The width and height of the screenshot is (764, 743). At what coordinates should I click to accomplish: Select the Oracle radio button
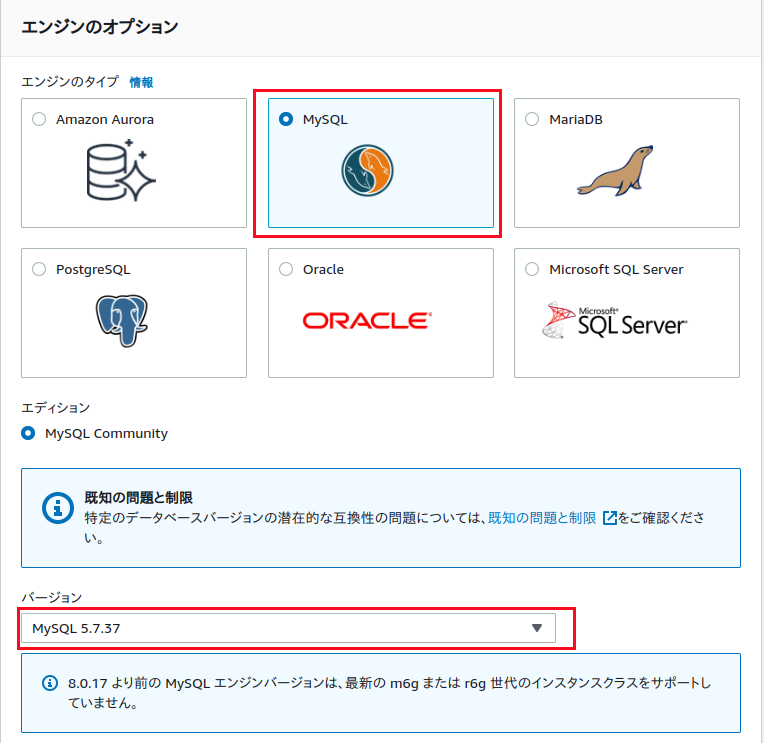coord(286,269)
